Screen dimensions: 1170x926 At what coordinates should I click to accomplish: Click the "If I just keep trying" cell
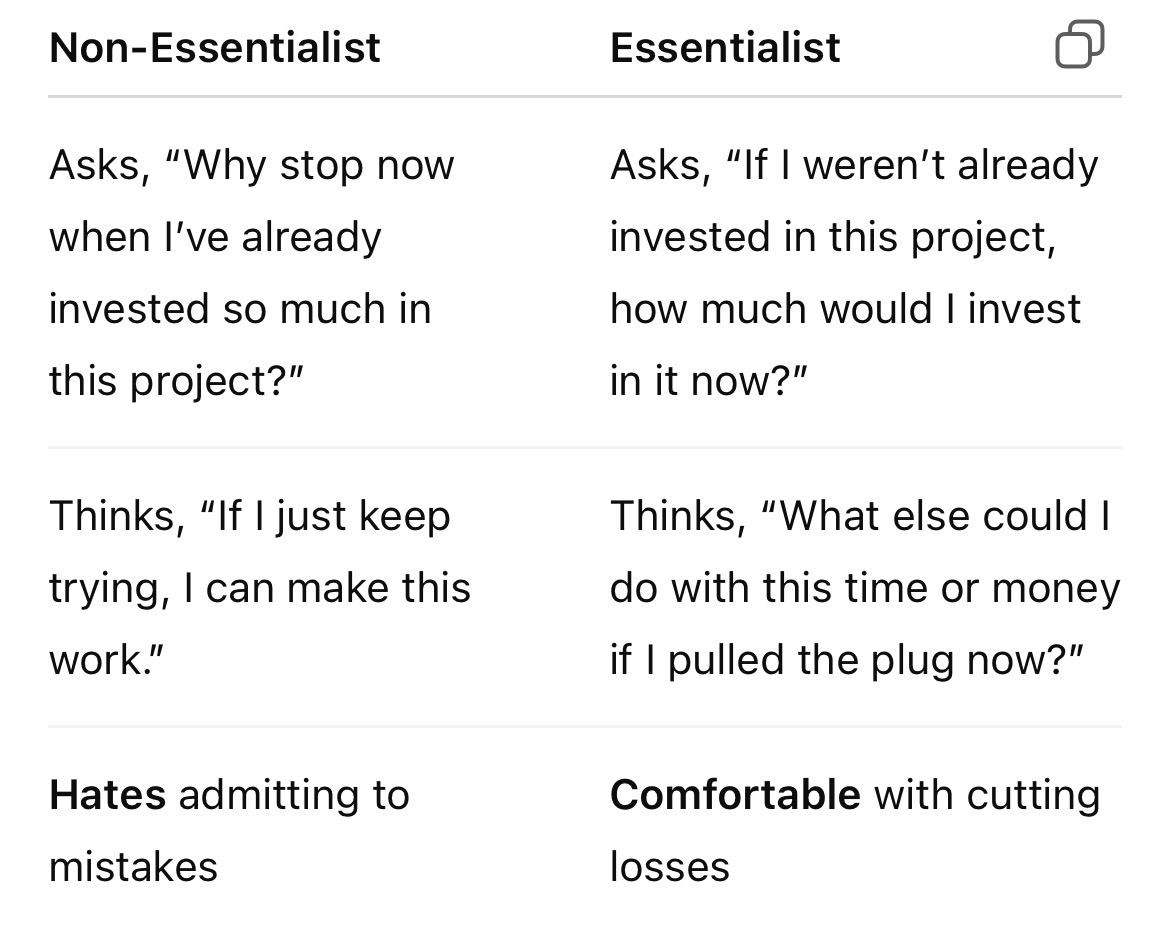[x=260, y=588]
